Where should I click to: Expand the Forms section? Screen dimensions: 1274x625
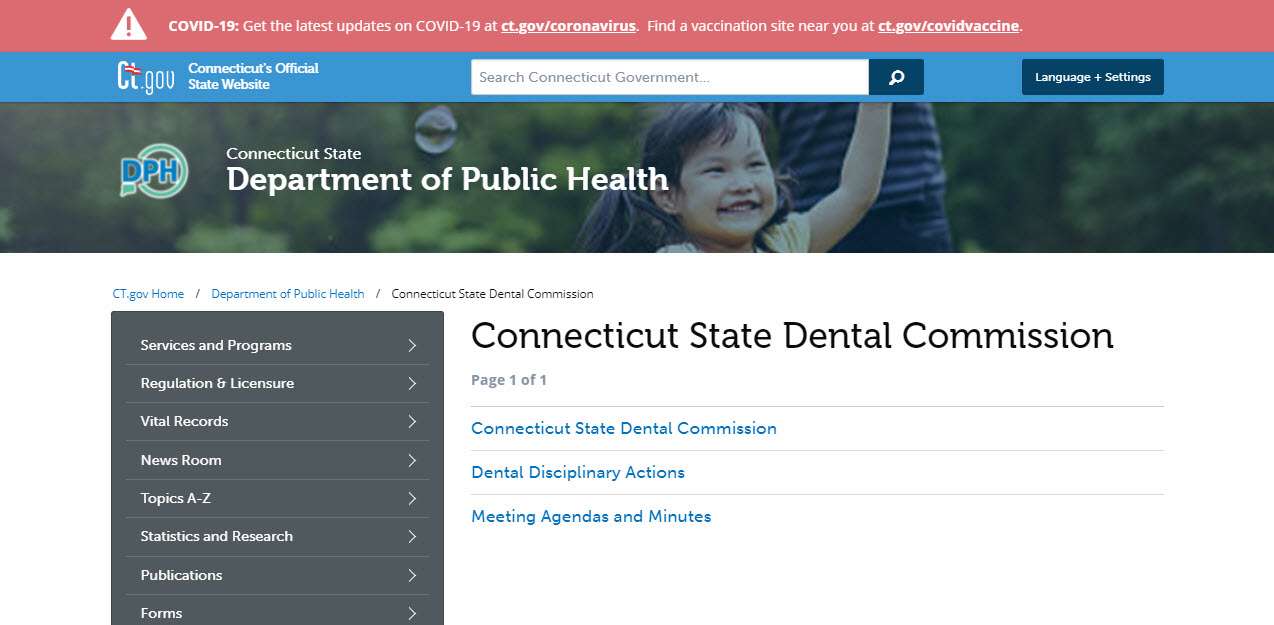(161, 612)
